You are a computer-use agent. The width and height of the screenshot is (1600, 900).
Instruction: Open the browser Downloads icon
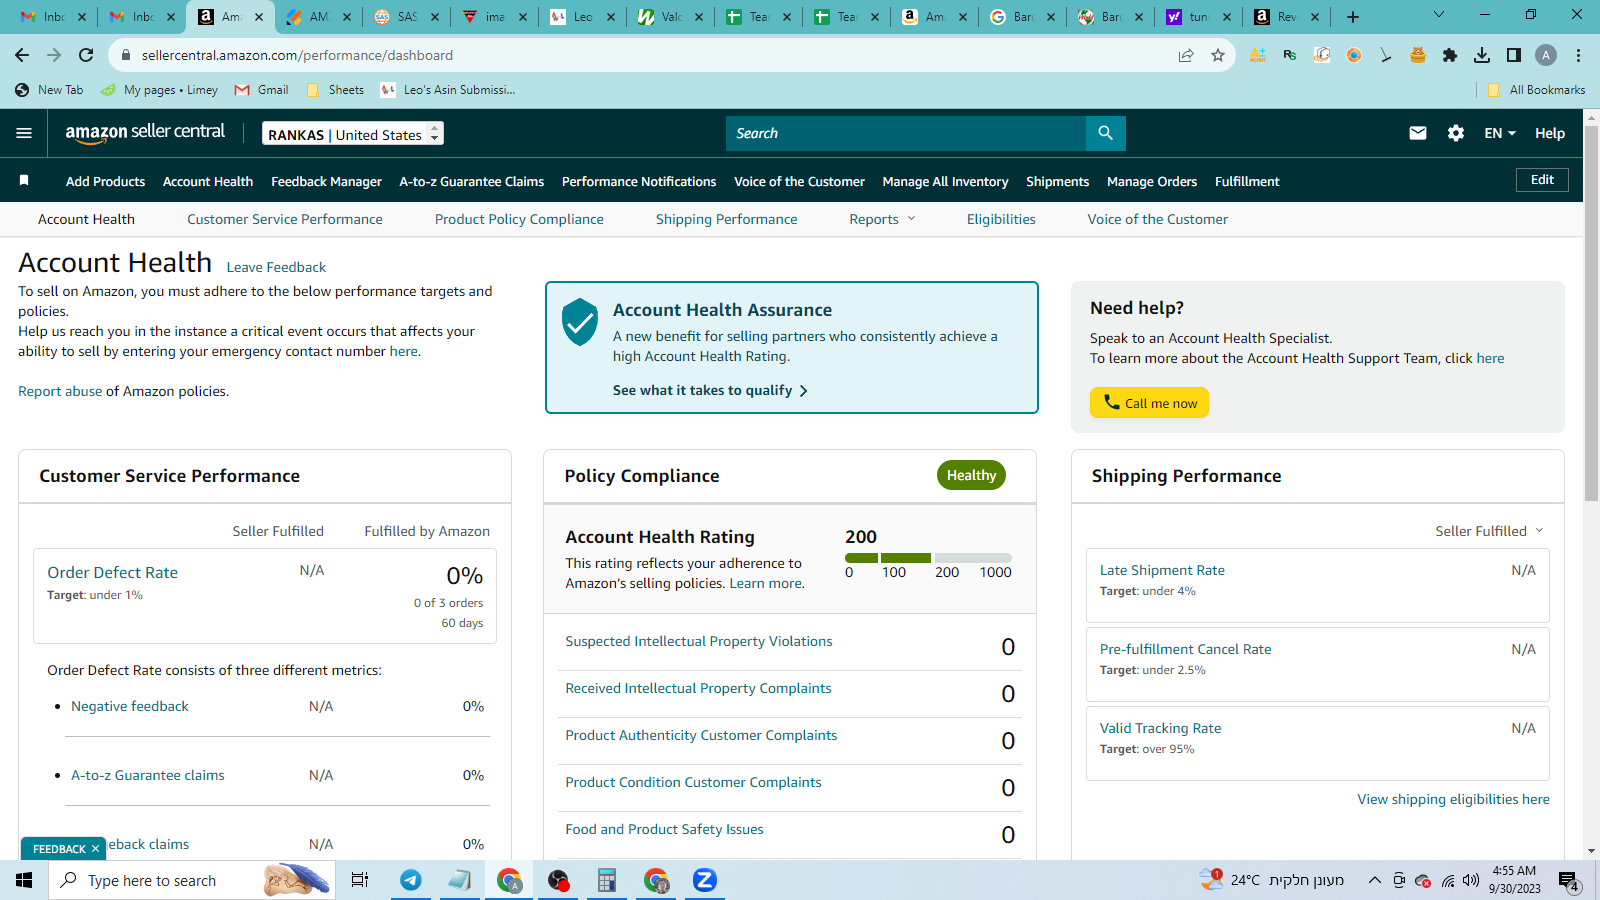1482,55
